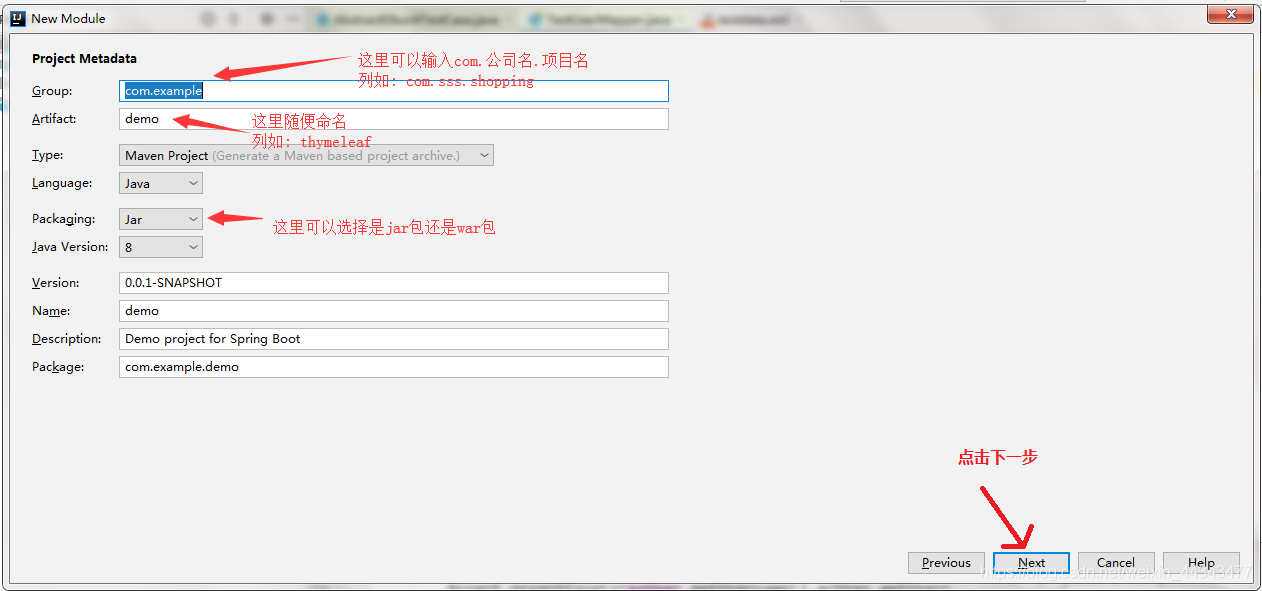Image resolution: width=1262 pixels, height=591 pixels.
Task: Open the Language dropdown set to Java
Action: click(161, 183)
